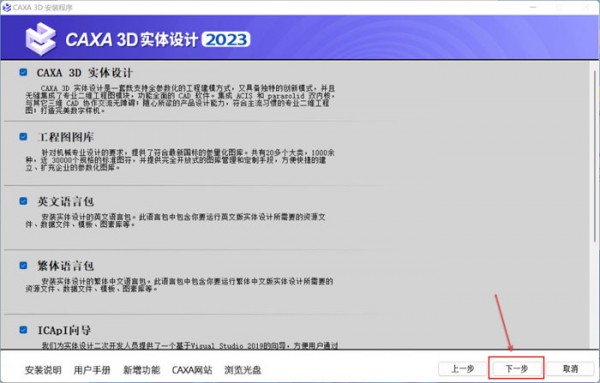Select the CAXA 3D 实体设计 heading text
Viewport: 600px width, 383px height.
[85, 72]
